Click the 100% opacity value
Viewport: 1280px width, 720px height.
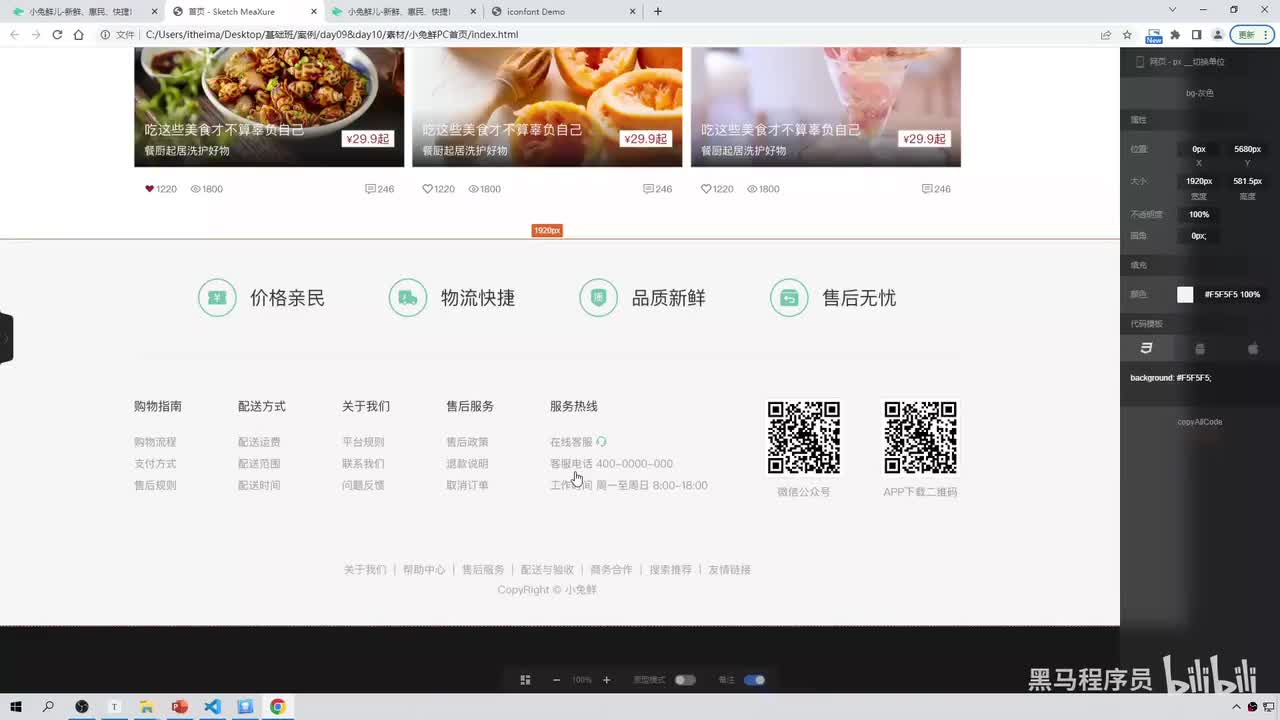(x=1199, y=215)
